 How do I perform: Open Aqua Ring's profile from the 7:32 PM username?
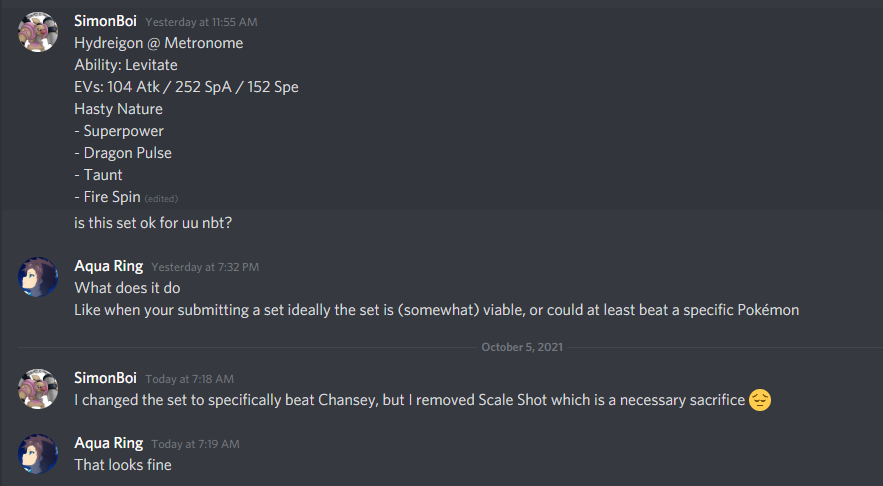point(109,266)
